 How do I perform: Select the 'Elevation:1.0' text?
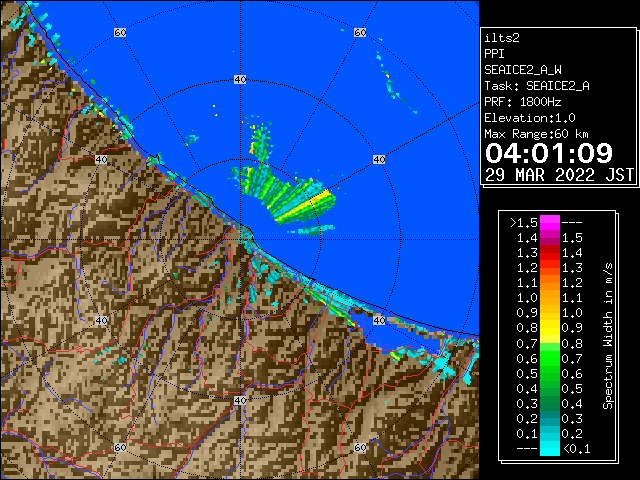[x=530, y=118]
